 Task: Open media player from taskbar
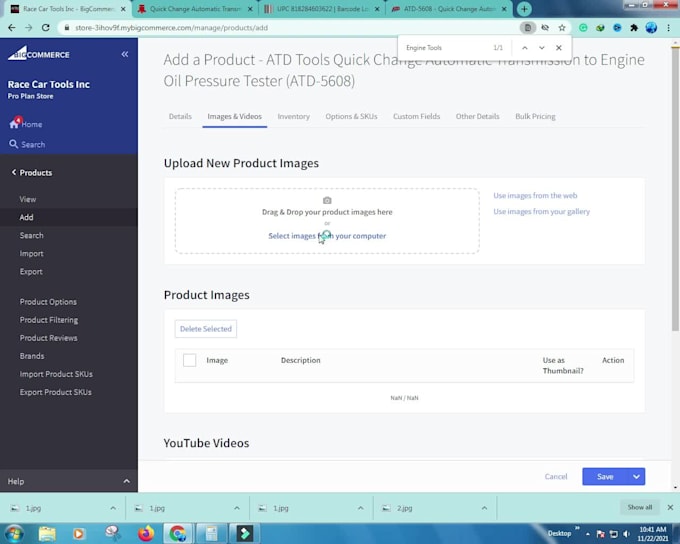click(x=78, y=533)
